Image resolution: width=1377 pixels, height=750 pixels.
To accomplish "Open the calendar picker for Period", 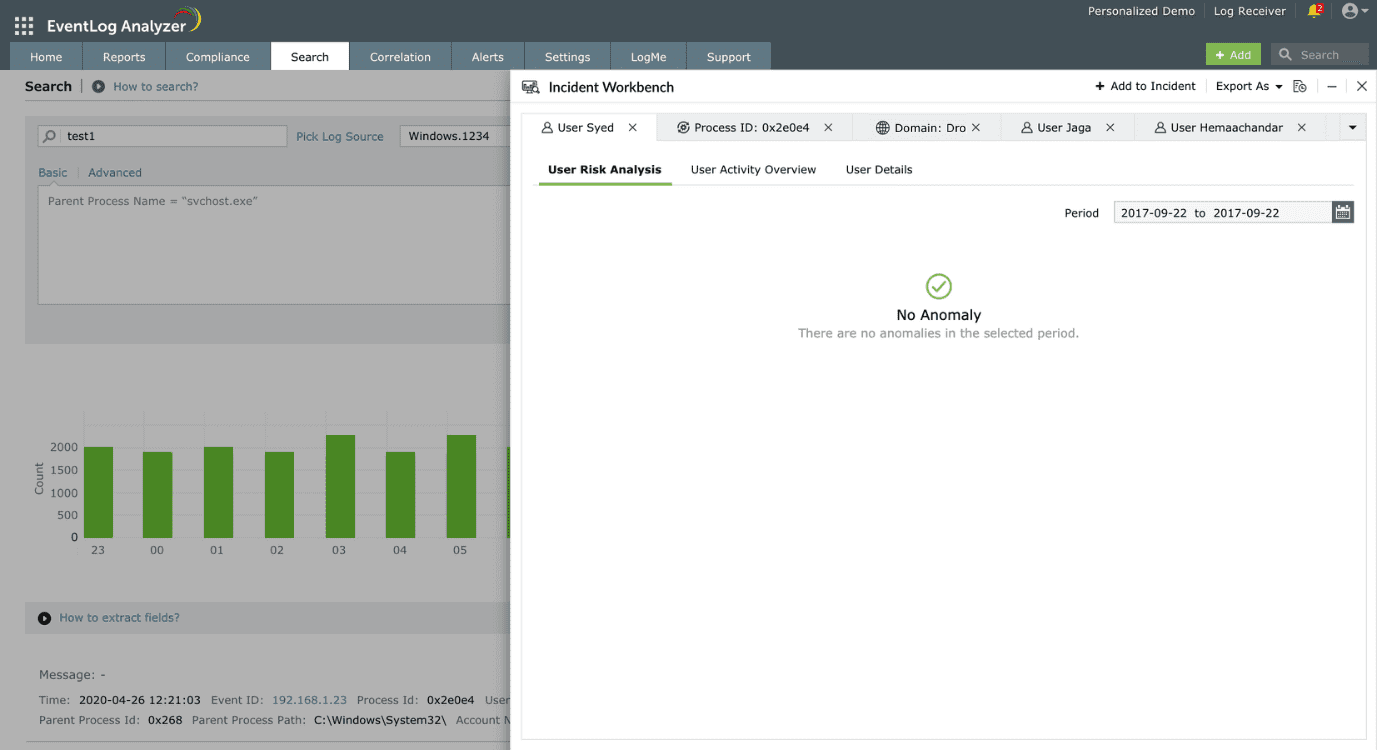I will tap(1343, 212).
